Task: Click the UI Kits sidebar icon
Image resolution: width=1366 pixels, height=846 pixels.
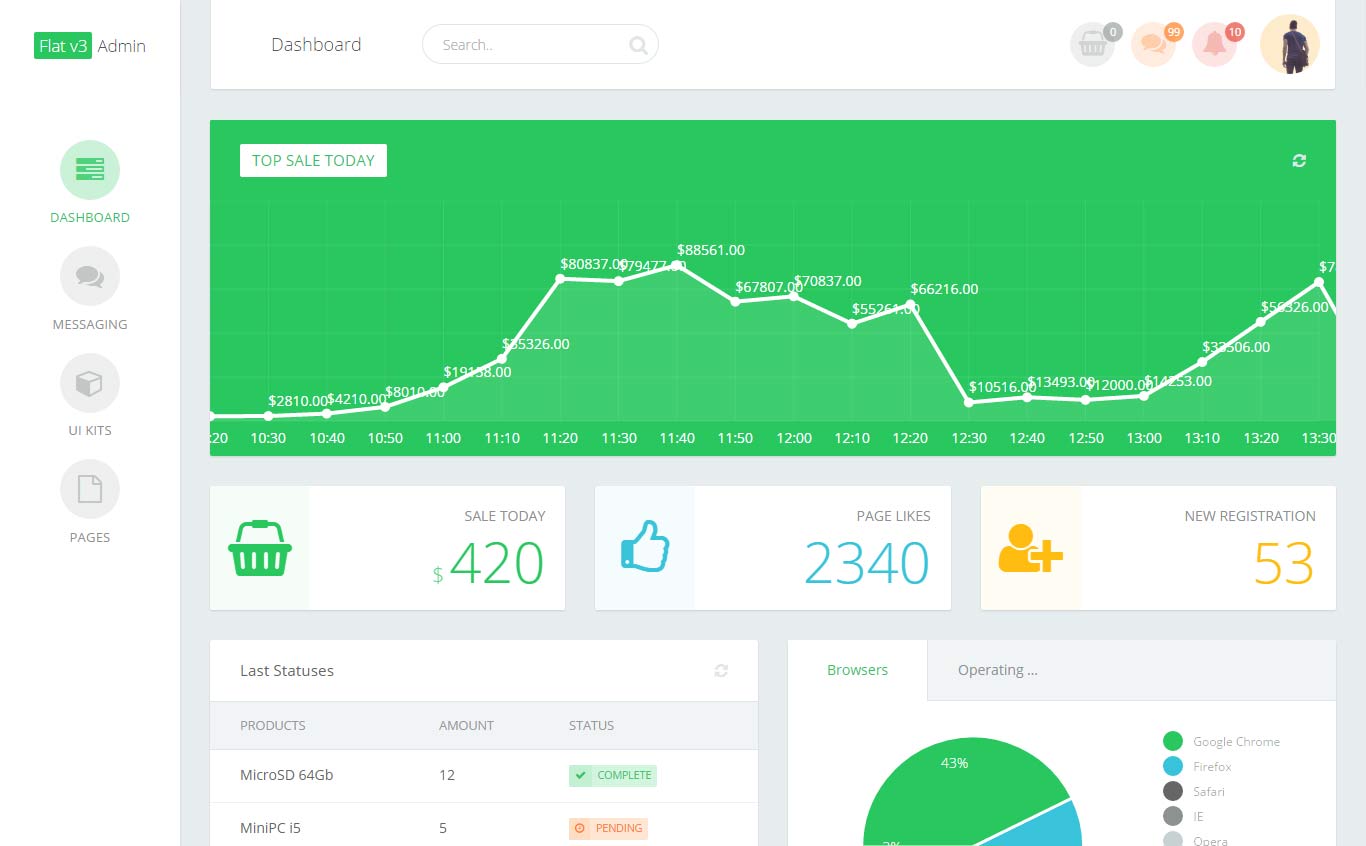Action: [x=89, y=383]
